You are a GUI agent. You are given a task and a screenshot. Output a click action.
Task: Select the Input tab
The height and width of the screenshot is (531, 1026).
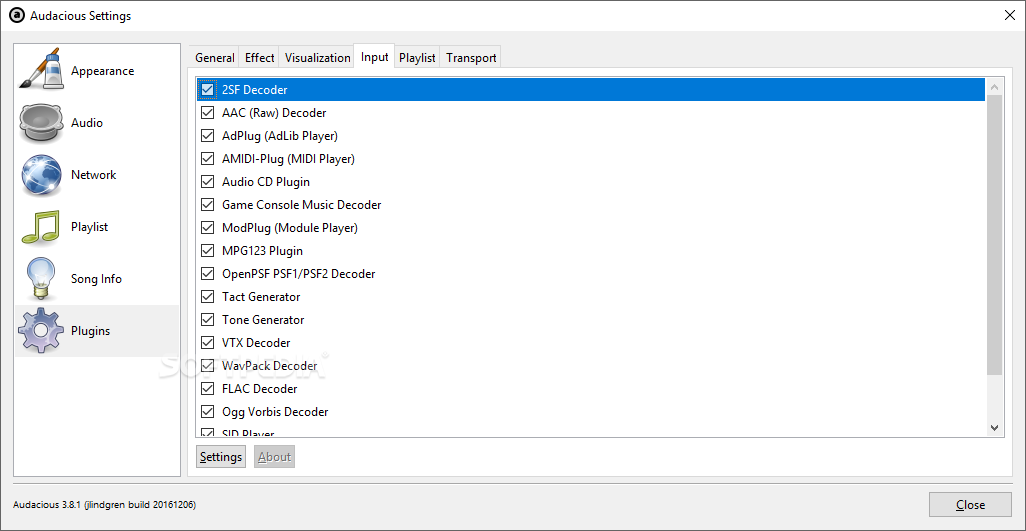tap(374, 57)
